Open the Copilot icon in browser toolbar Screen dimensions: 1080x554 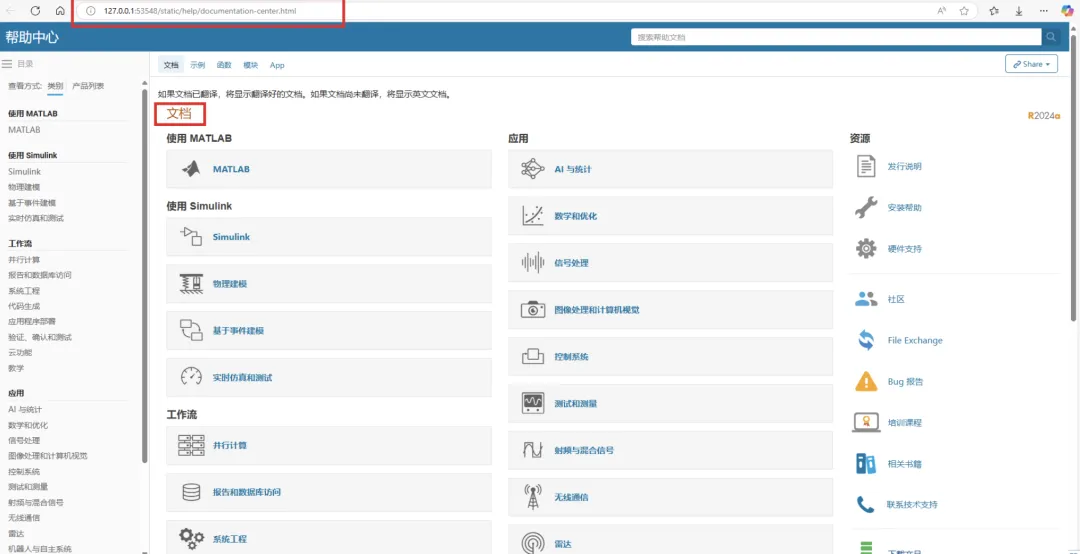(x=1067, y=11)
